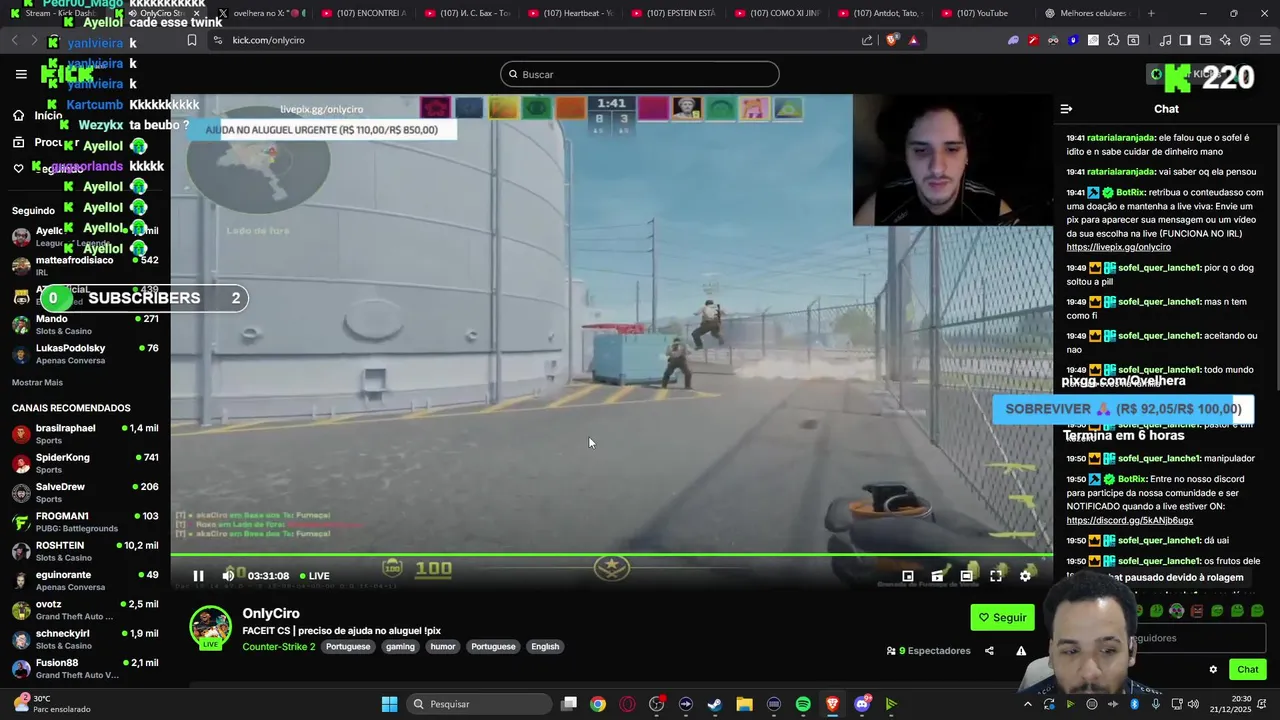Open recommended channel brasilraphael
This screenshot has width=1280, height=720.
pyautogui.click(x=85, y=434)
